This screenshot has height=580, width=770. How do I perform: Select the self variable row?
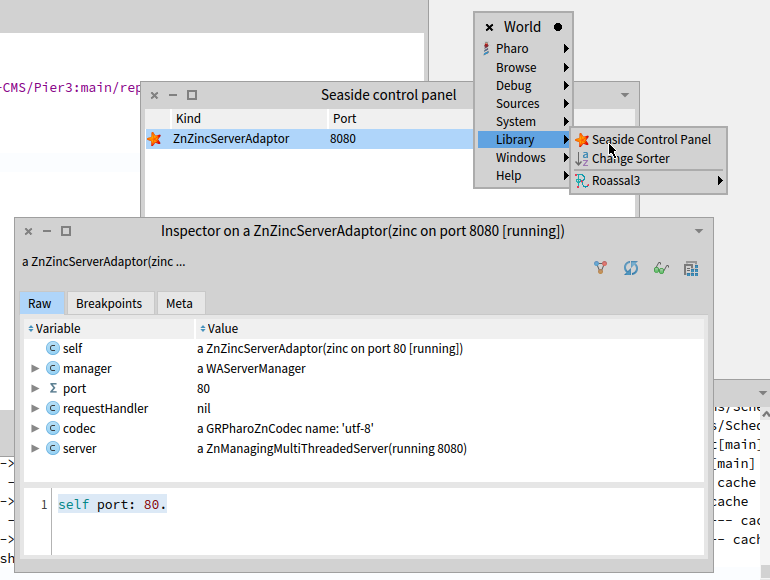coord(363,349)
